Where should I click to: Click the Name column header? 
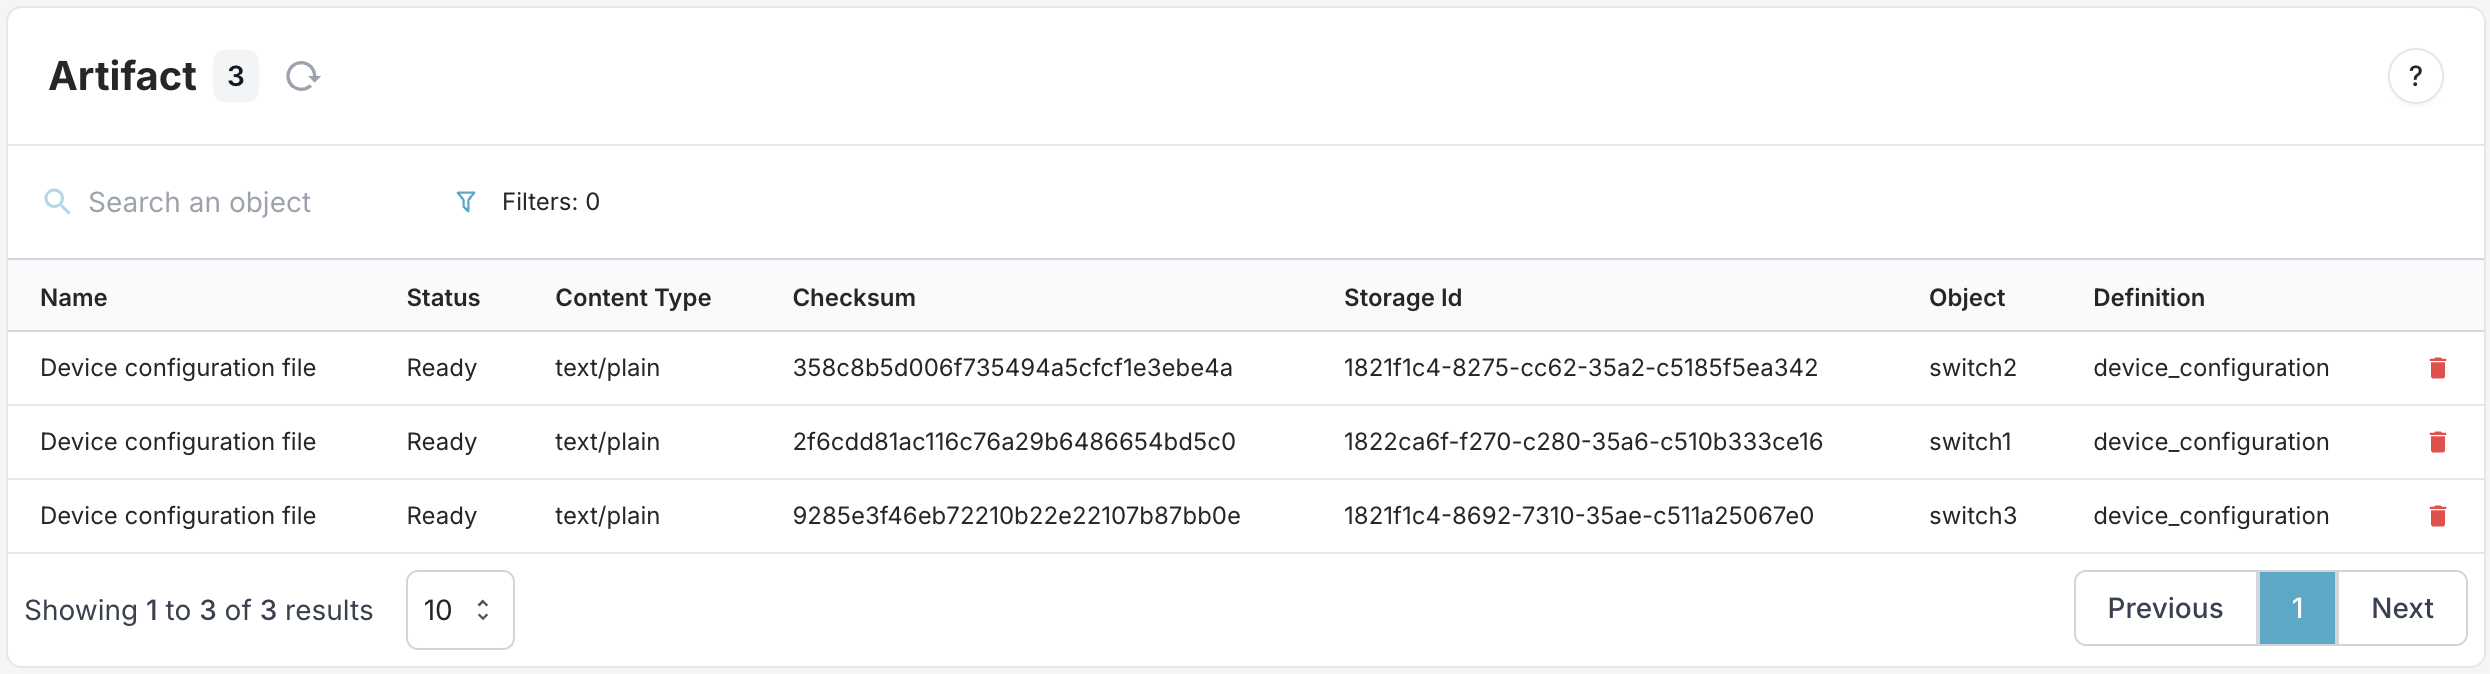coord(74,298)
